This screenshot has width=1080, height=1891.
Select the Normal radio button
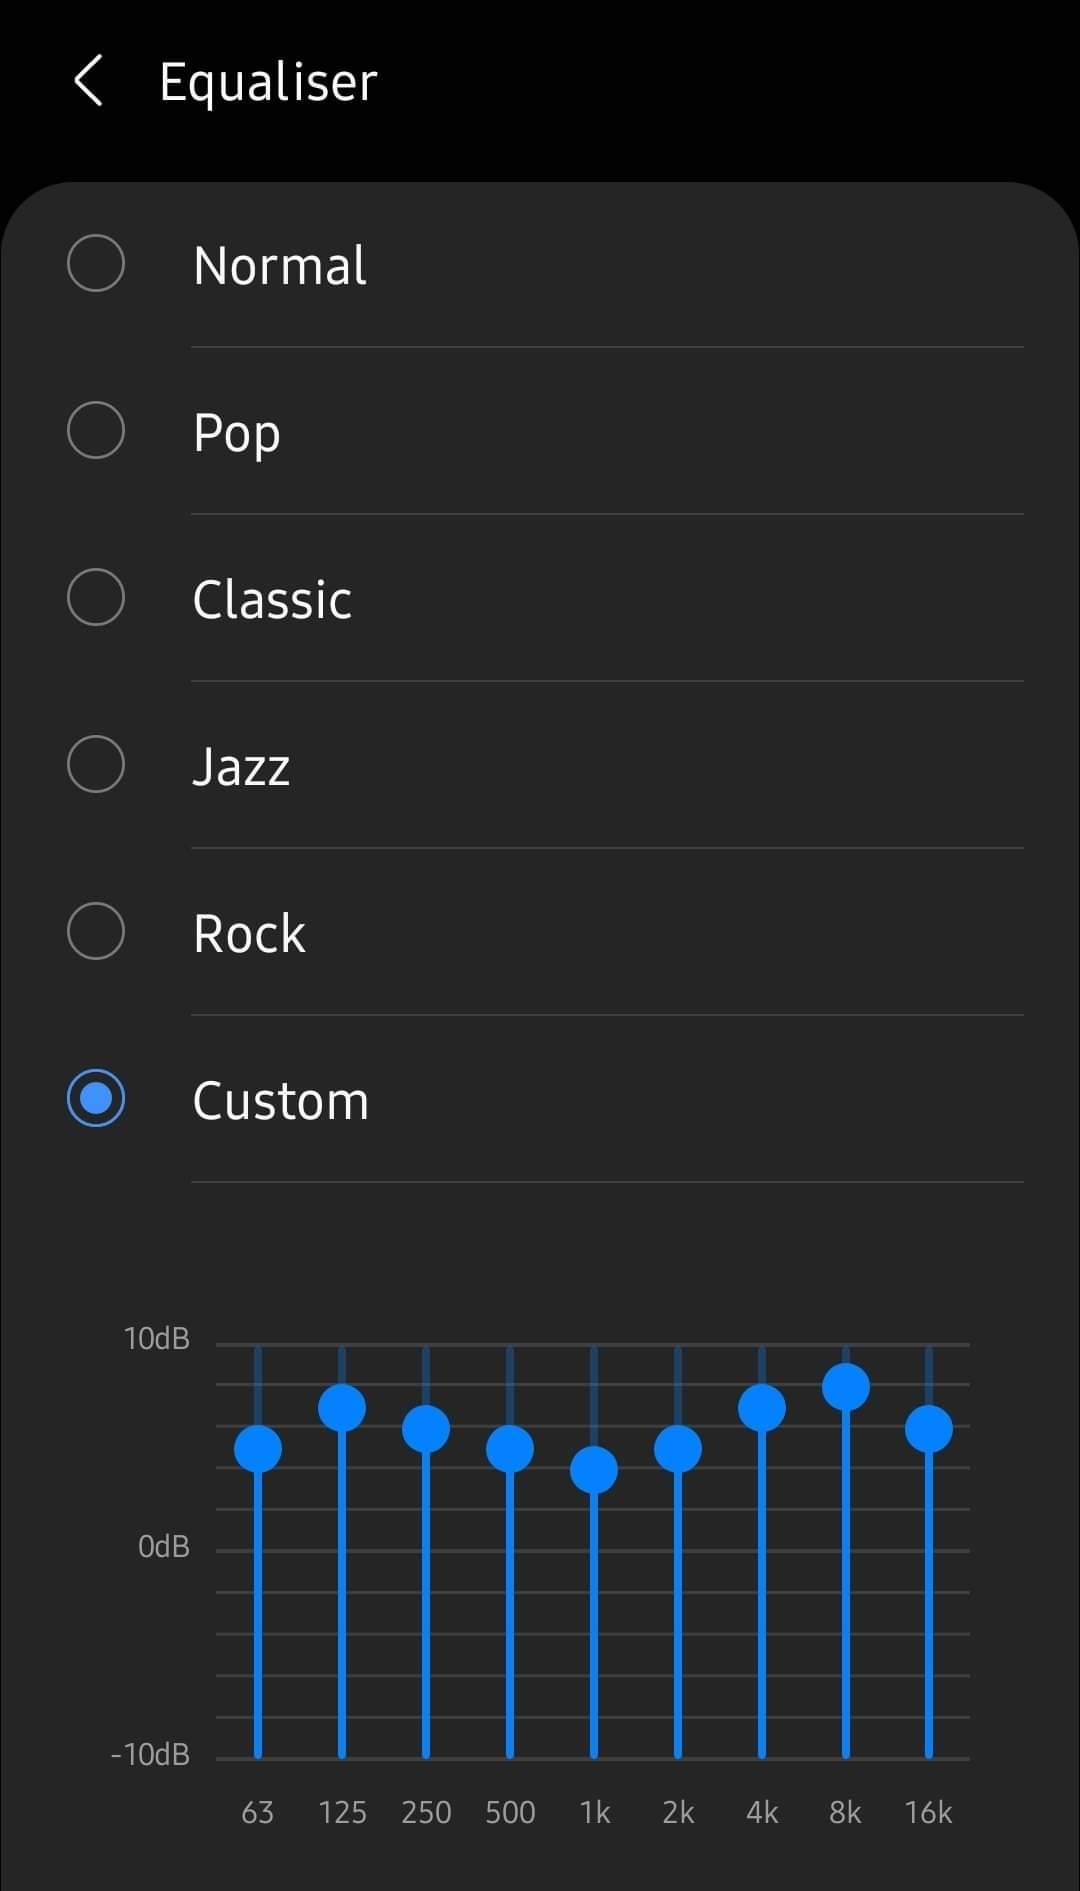click(x=96, y=263)
